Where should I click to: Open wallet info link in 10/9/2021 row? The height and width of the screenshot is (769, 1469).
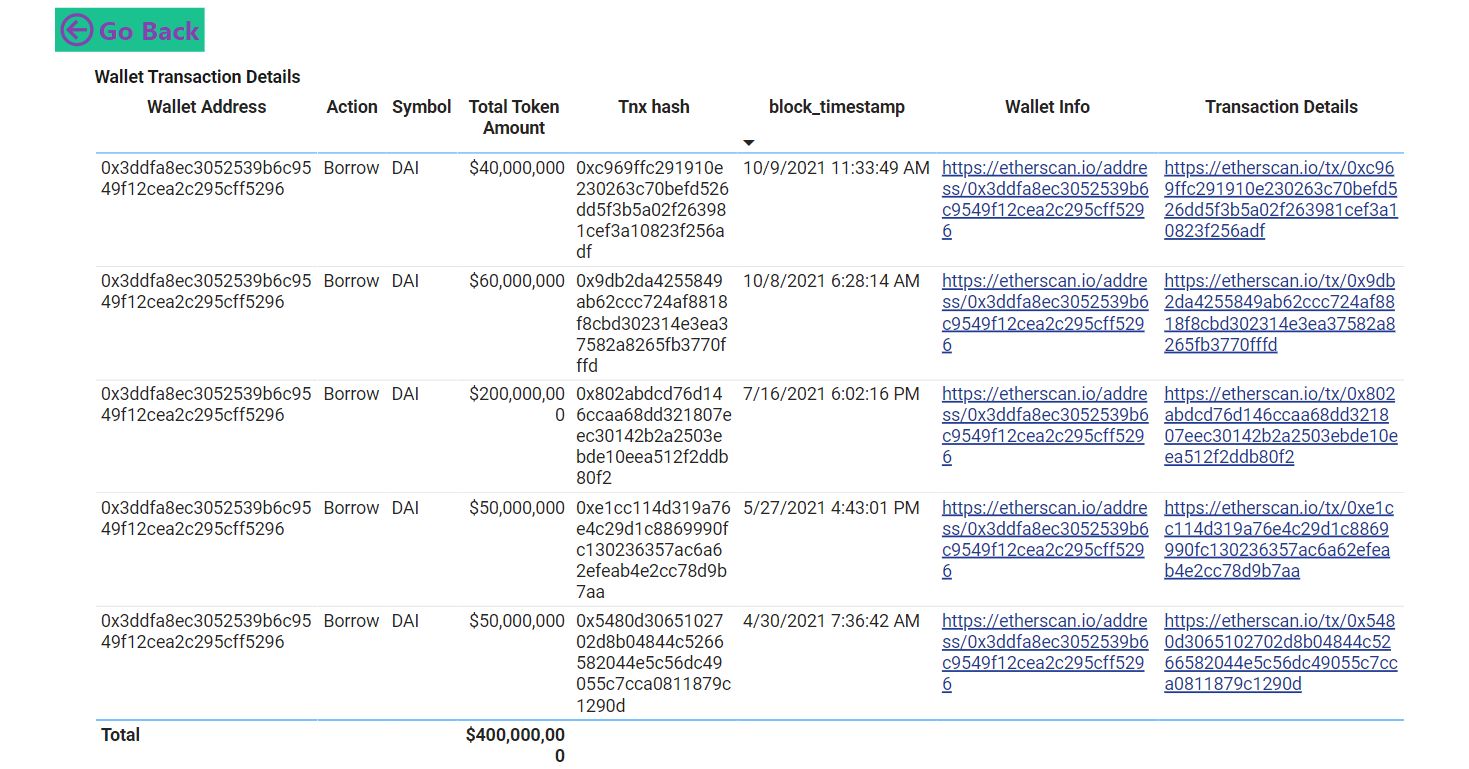click(1045, 200)
